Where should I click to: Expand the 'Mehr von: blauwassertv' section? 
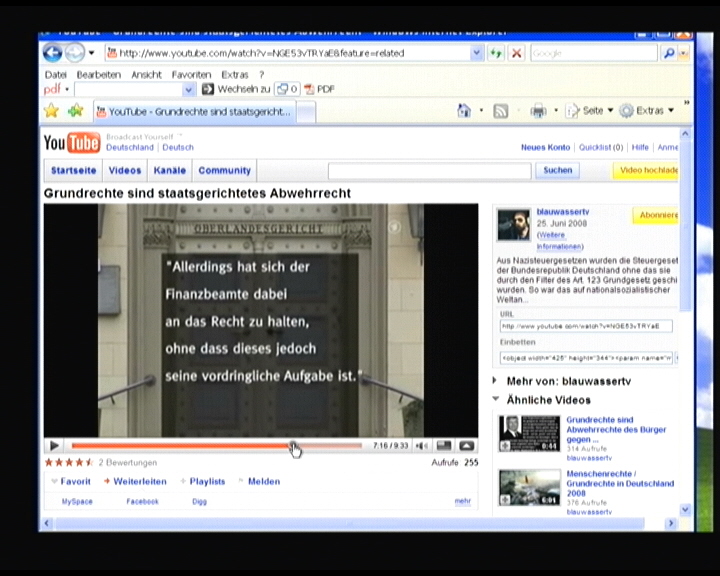(x=496, y=381)
